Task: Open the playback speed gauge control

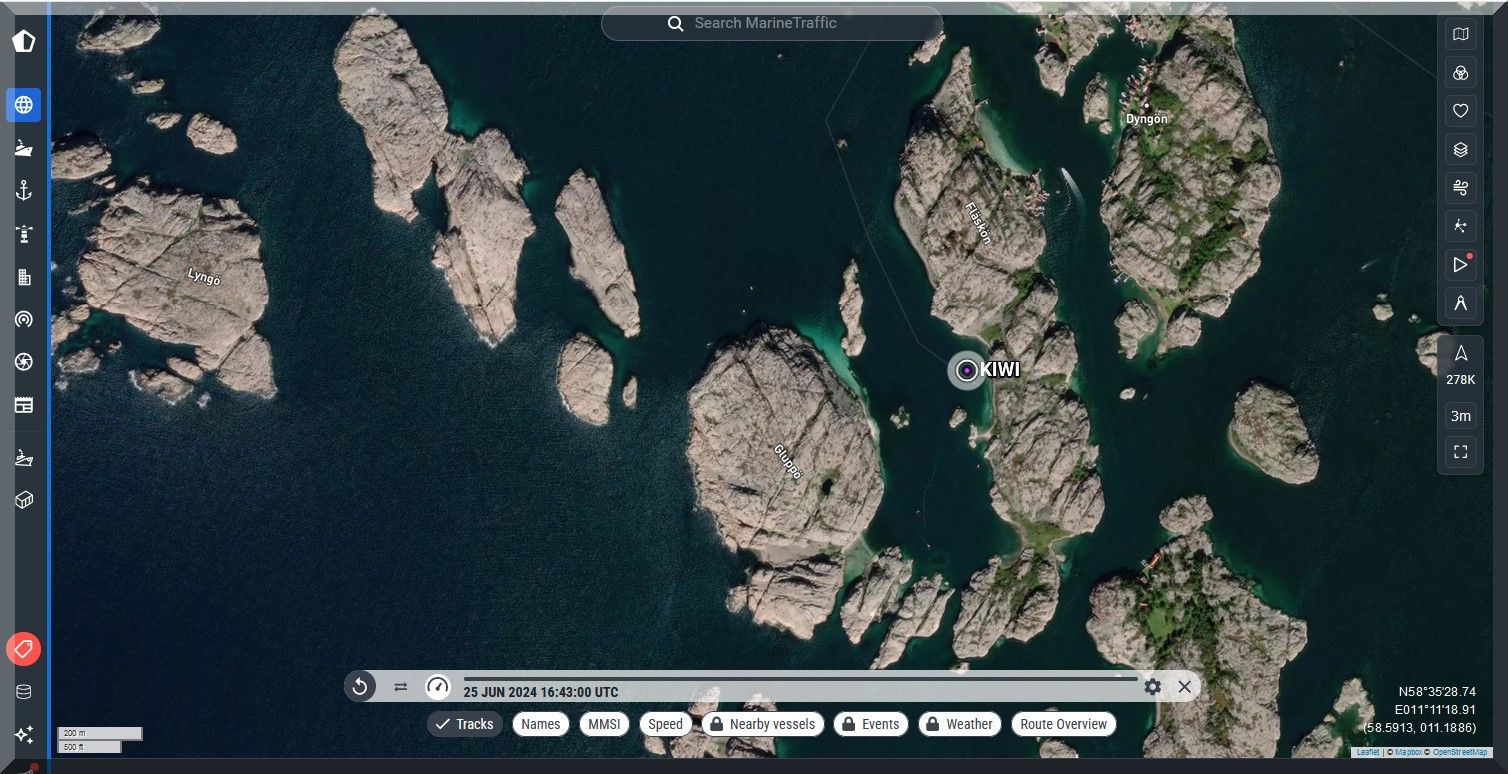Action: (438, 686)
